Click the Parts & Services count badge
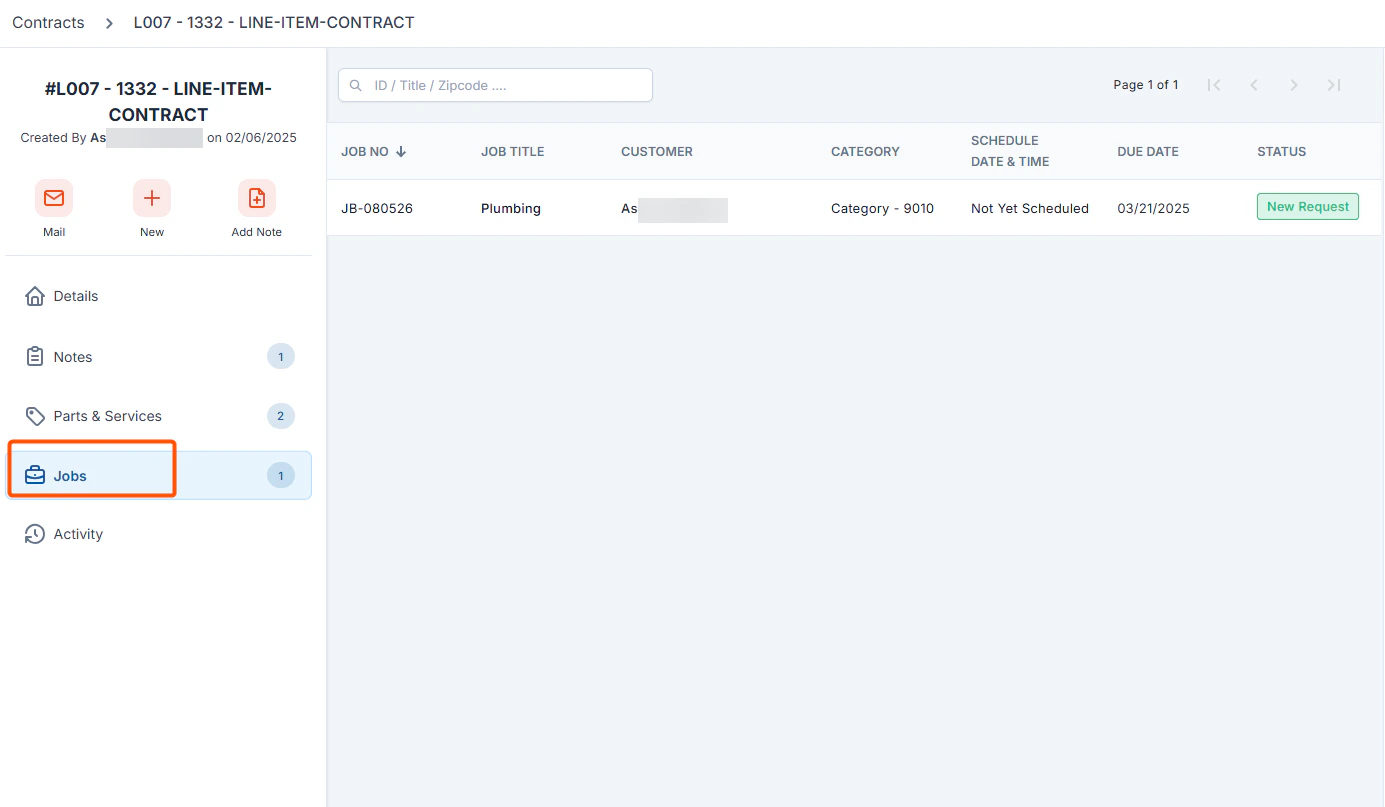The image size is (1385, 807). point(281,416)
